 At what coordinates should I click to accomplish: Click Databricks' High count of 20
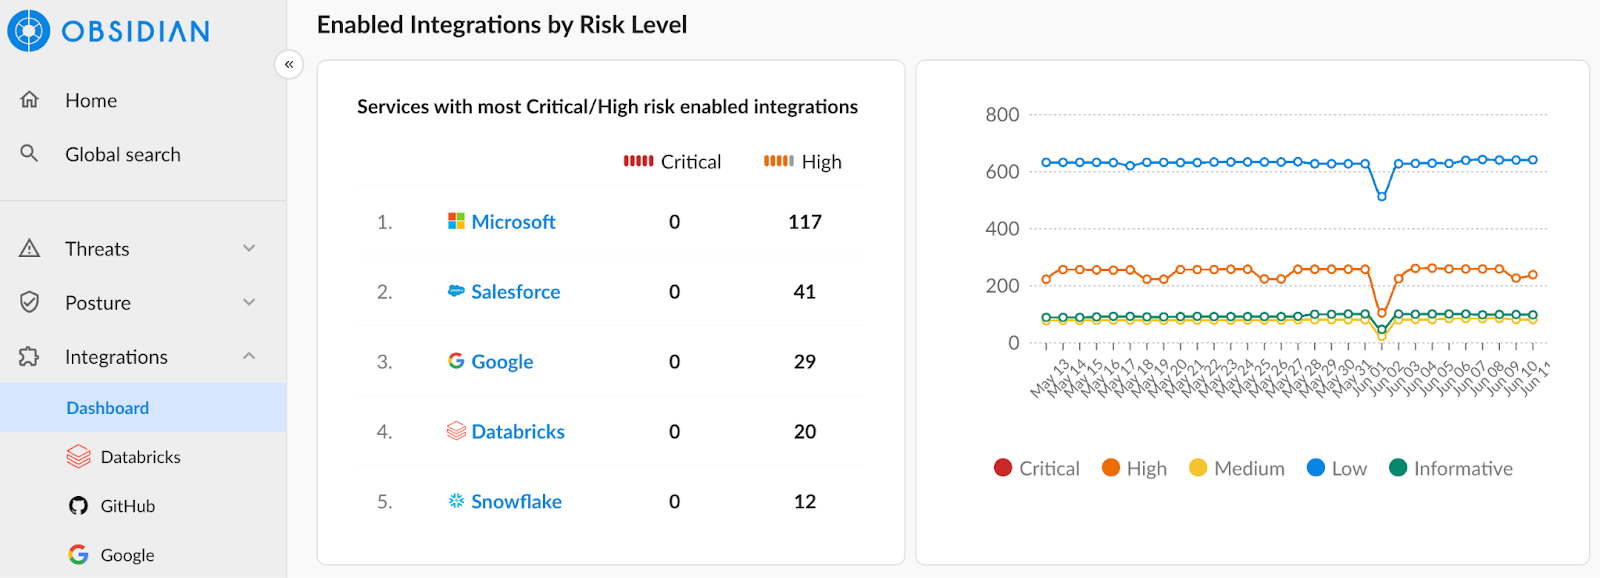(x=805, y=432)
